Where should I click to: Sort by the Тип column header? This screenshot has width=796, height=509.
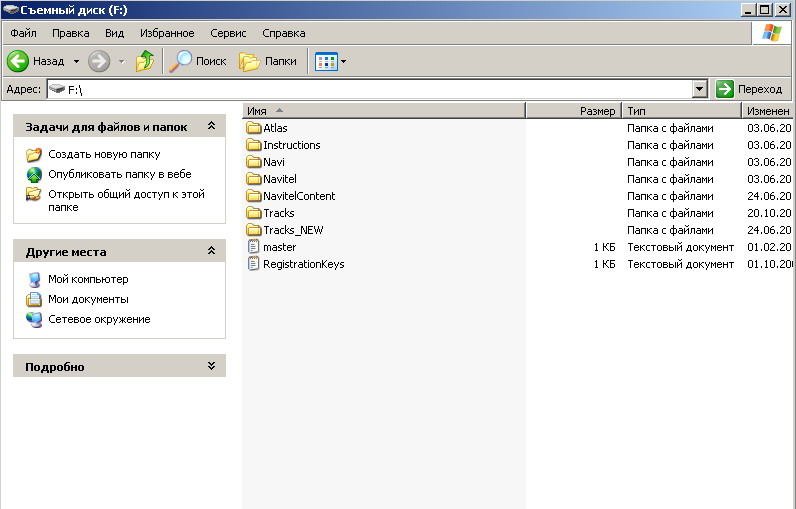(x=682, y=111)
